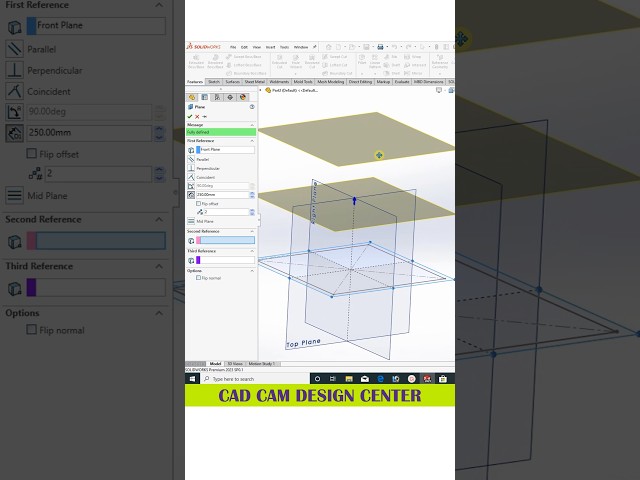
Task: Click the Windows search box in taskbar
Action: [x=256, y=379]
